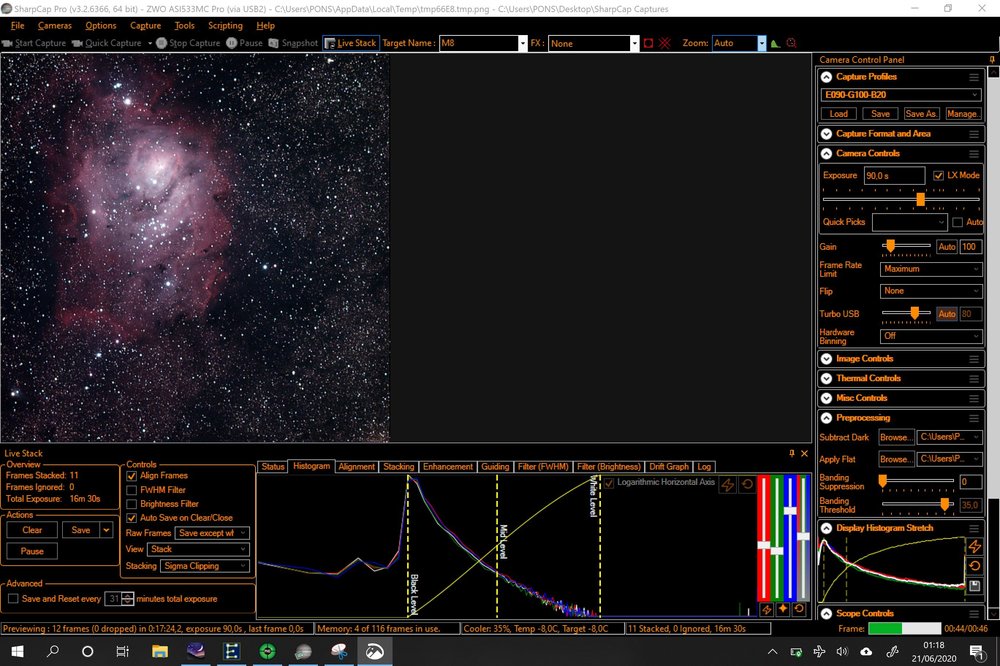This screenshot has height=666, width=1000.
Task: Click the red reticule overlay icon
Action: click(664, 43)
